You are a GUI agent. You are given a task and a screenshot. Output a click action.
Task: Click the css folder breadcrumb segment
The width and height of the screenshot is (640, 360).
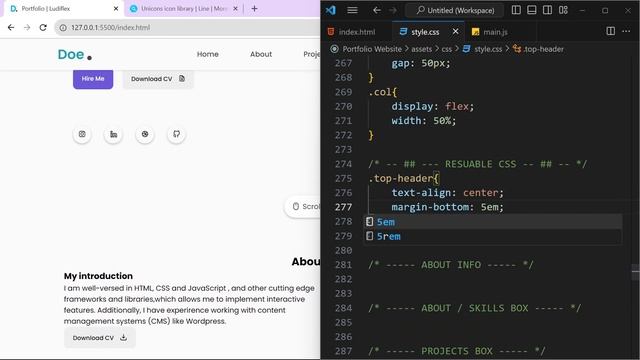click(447, 49)
